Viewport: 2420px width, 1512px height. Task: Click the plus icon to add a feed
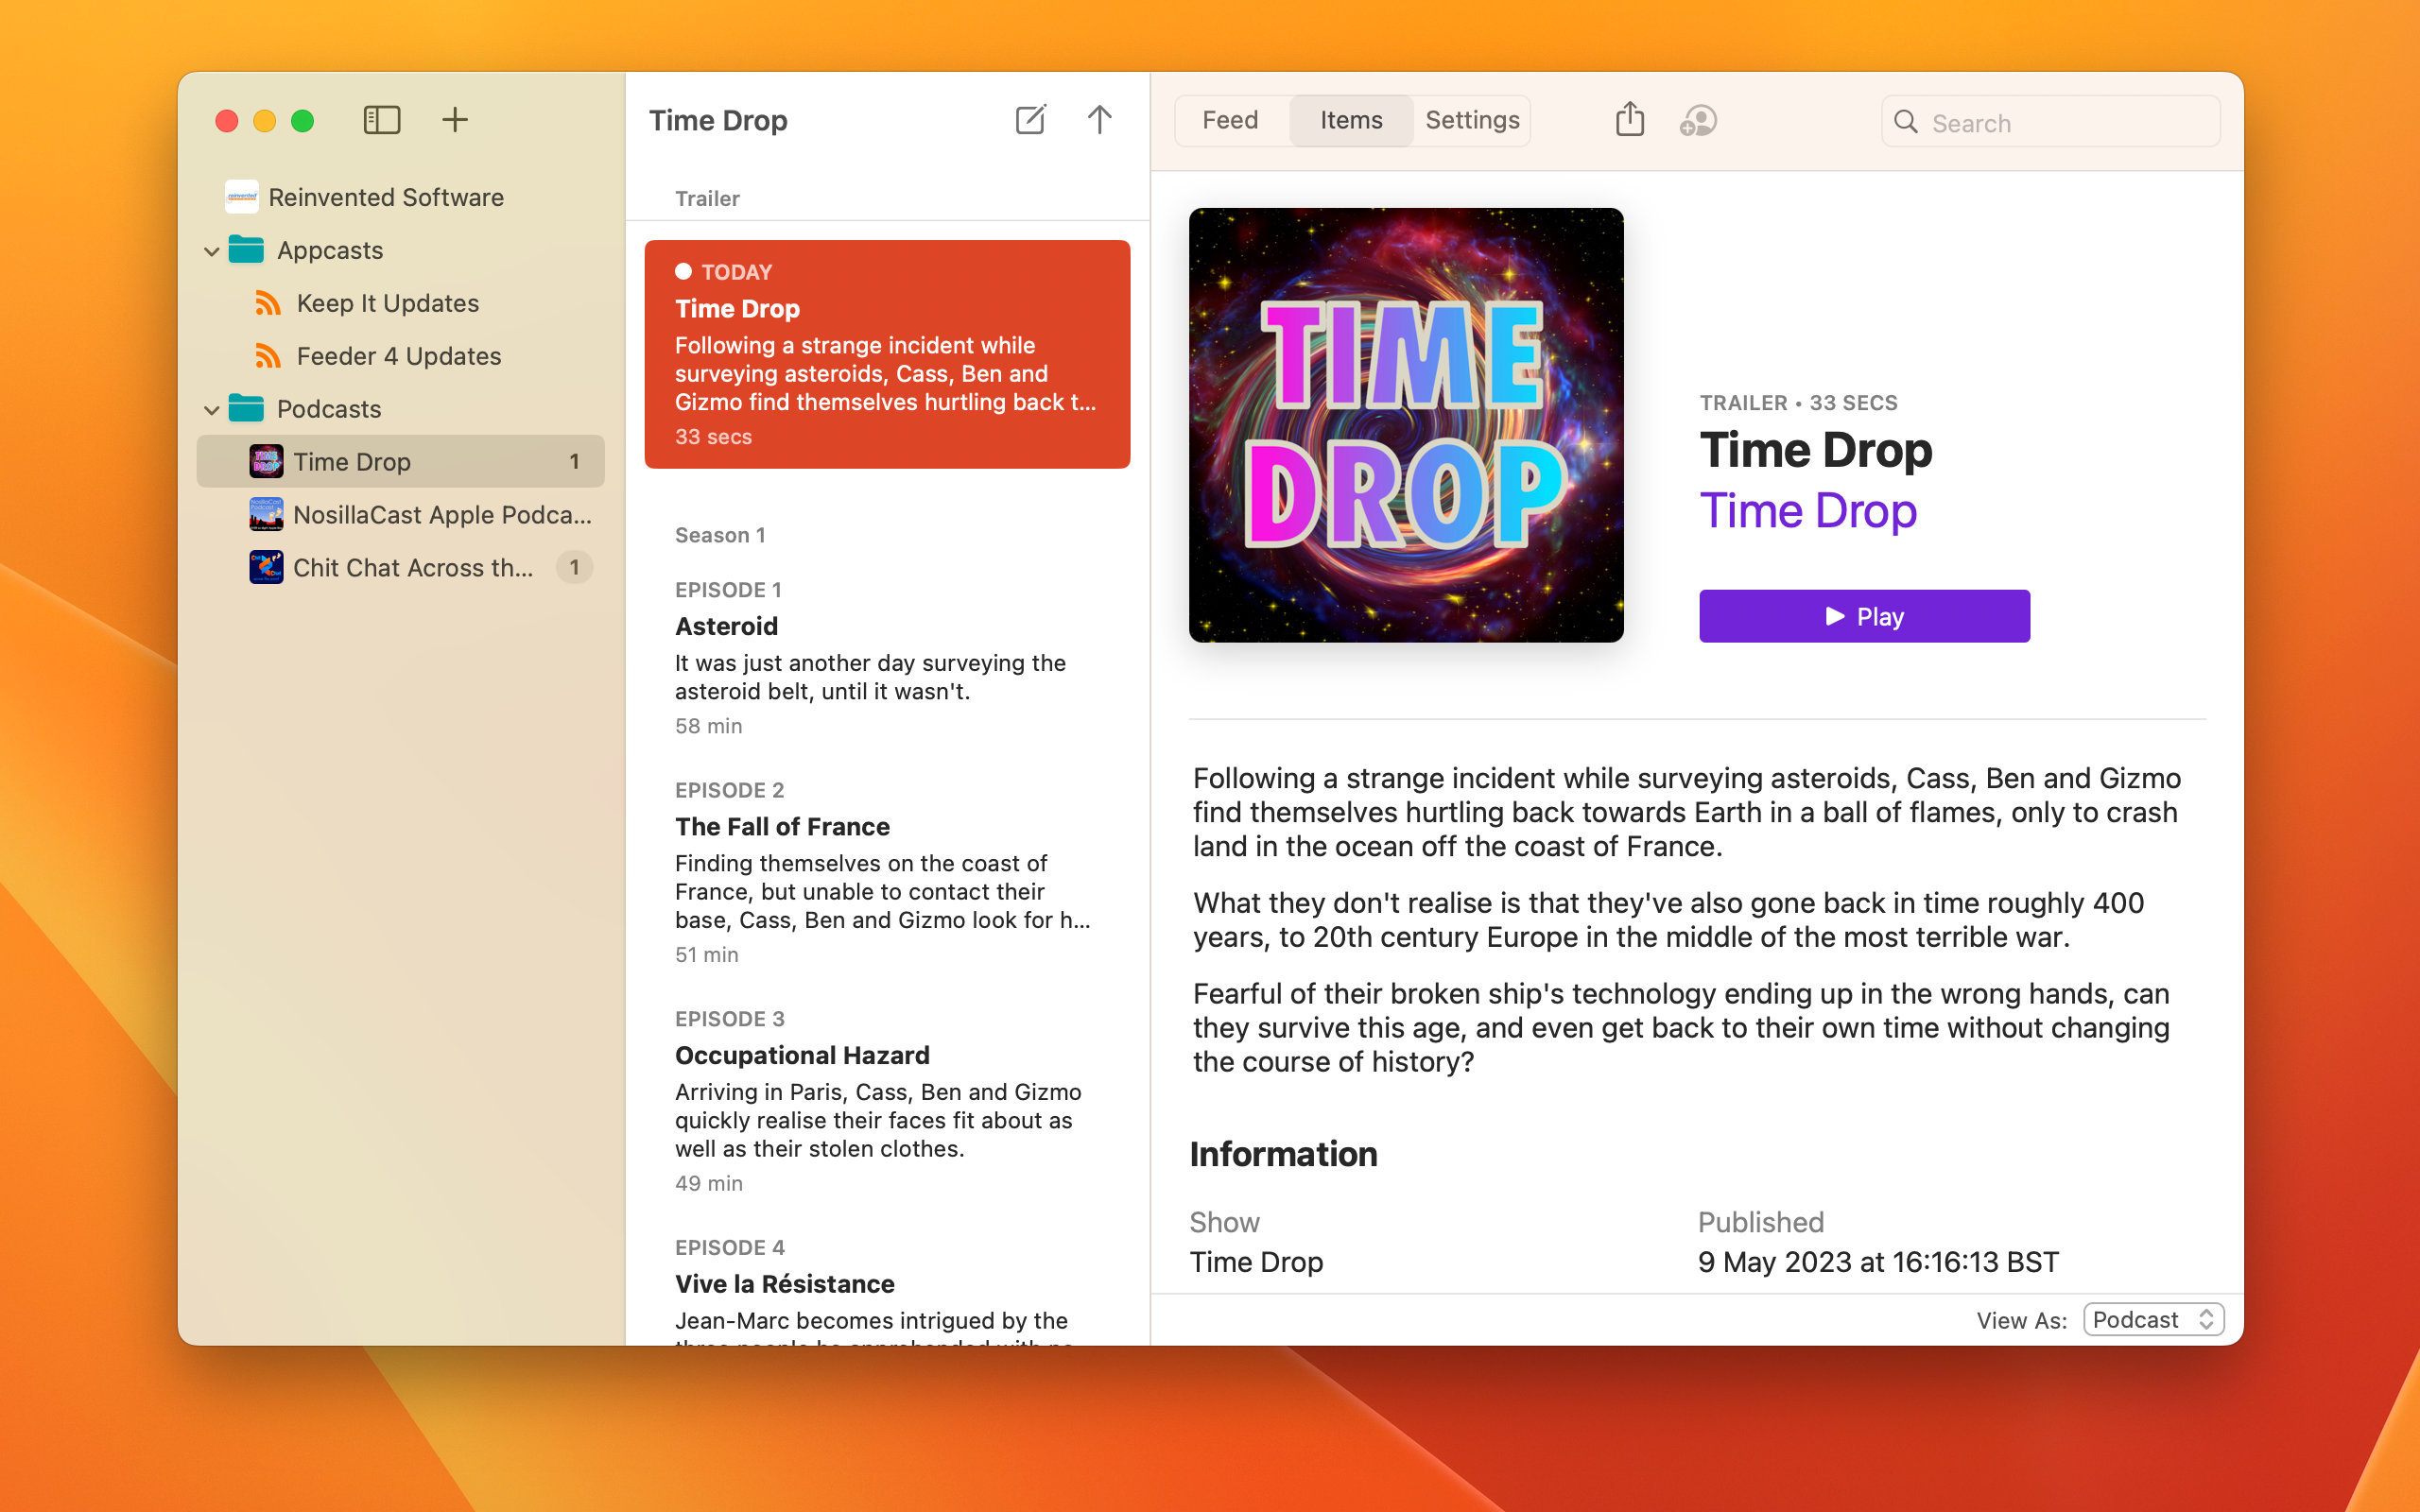(455, 120)
